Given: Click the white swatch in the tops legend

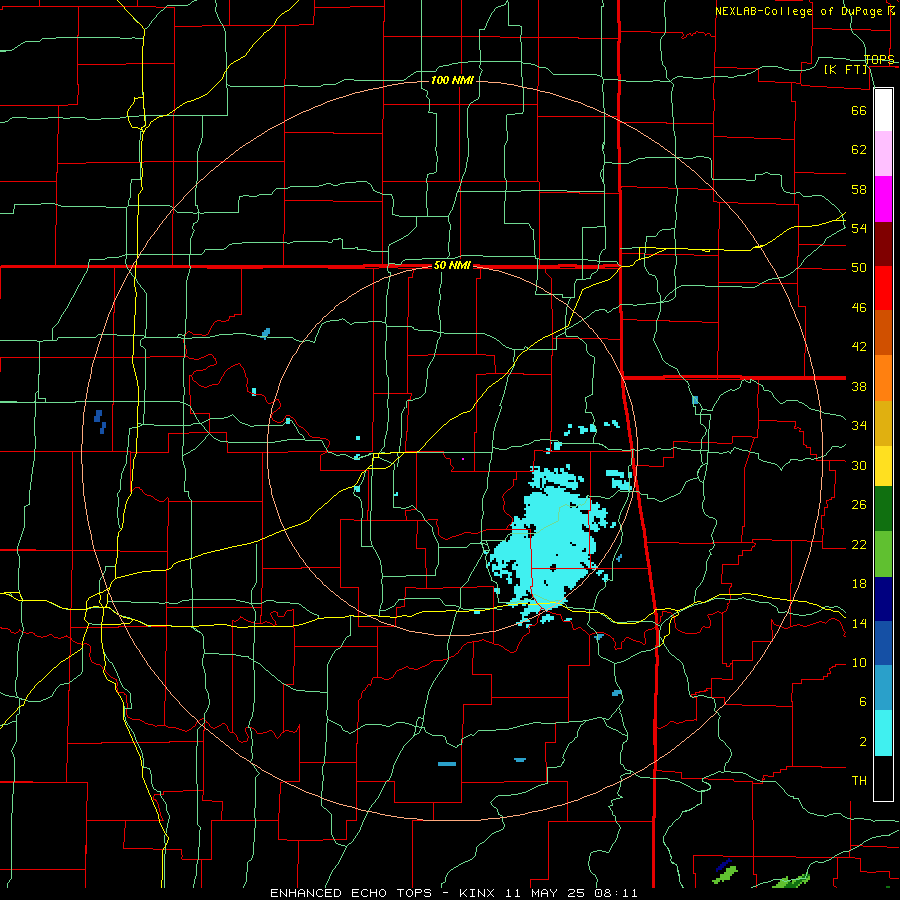Looking at the screenshot, I should (x=883, y=110).
